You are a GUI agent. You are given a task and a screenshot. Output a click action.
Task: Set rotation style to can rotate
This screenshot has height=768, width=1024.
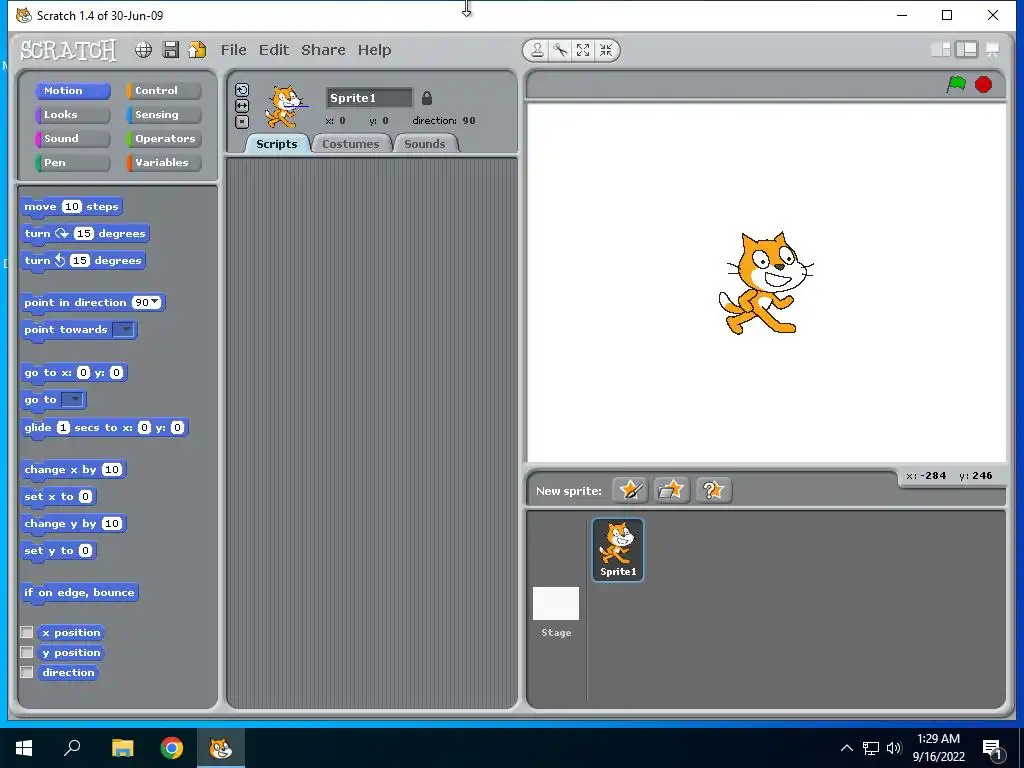point(242,90)
